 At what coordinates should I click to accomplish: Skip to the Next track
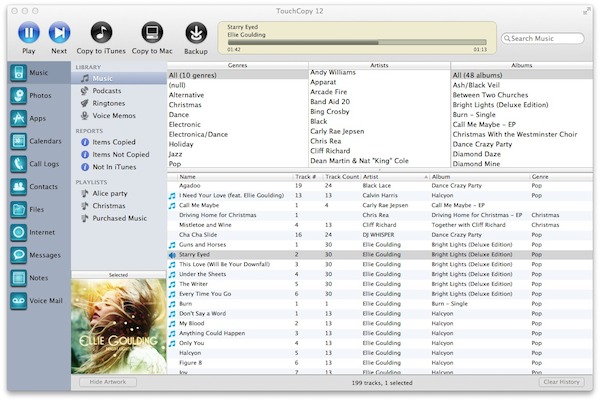pyautogui.click(x=59, y=33)
